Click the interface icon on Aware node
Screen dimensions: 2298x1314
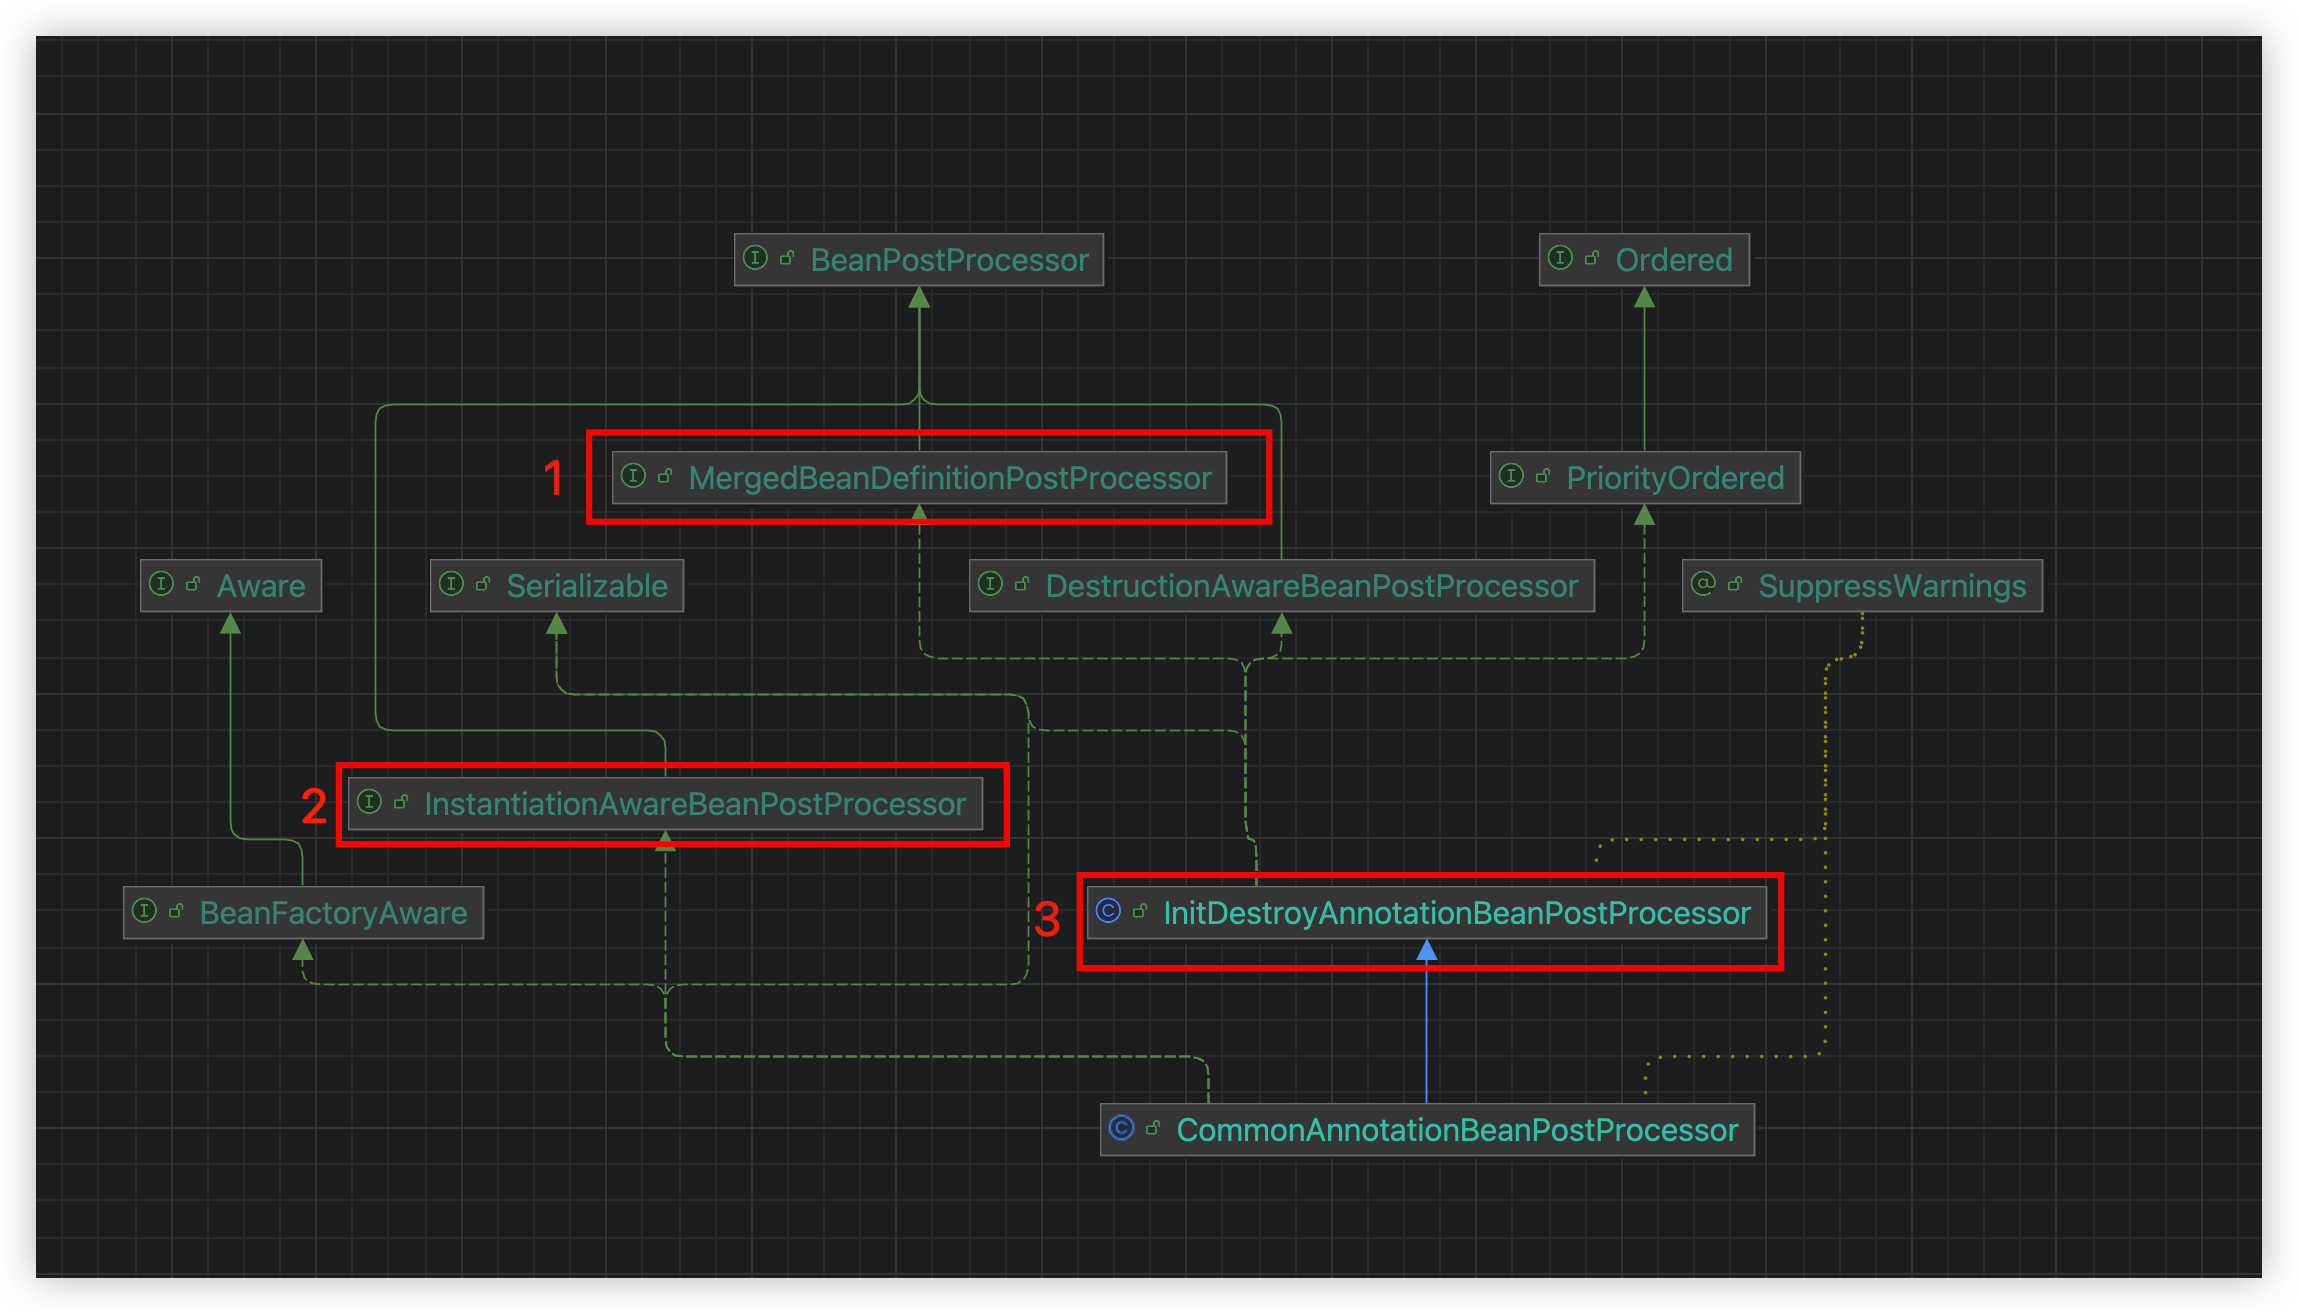point(162,584)
